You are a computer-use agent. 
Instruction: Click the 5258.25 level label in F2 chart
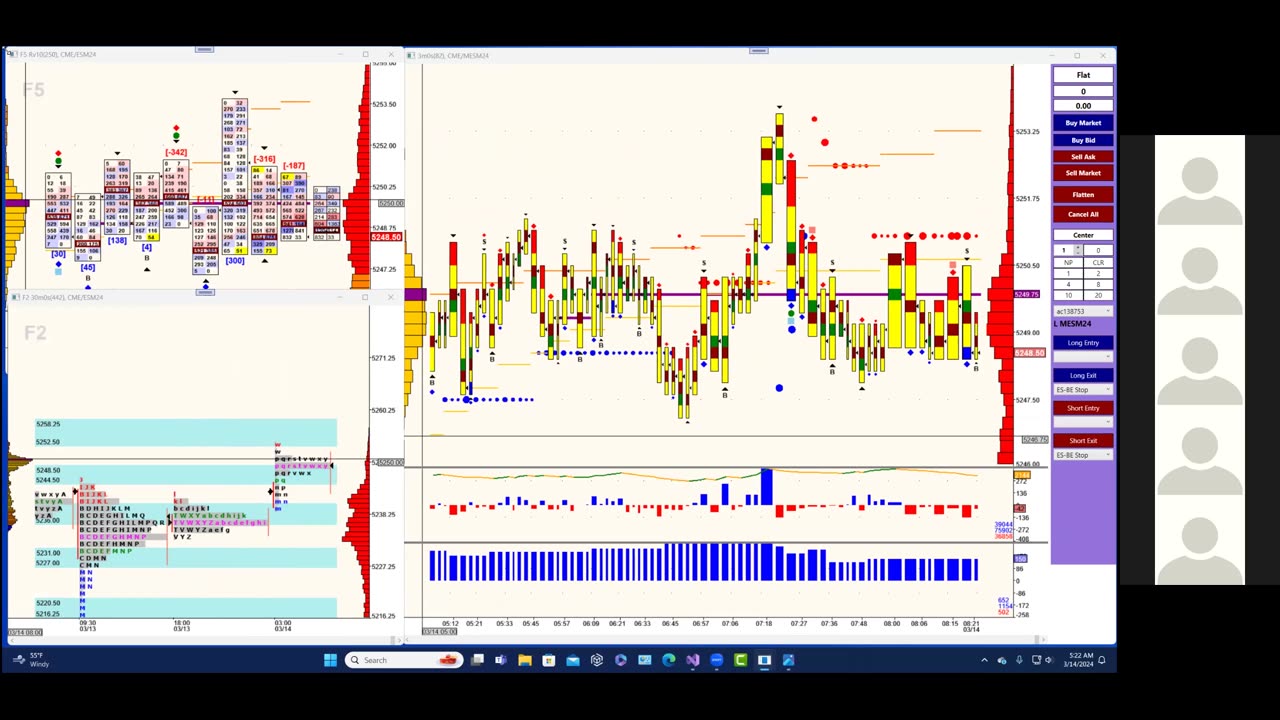click(48, 424)
